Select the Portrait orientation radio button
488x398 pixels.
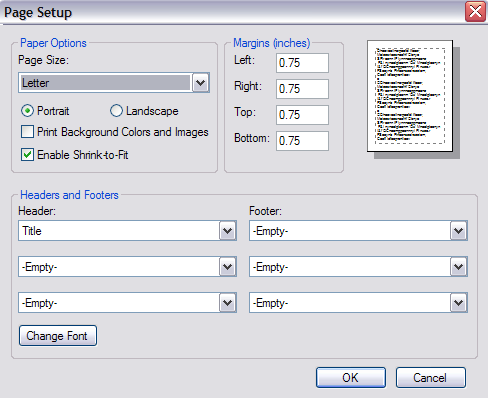(27, 111)
